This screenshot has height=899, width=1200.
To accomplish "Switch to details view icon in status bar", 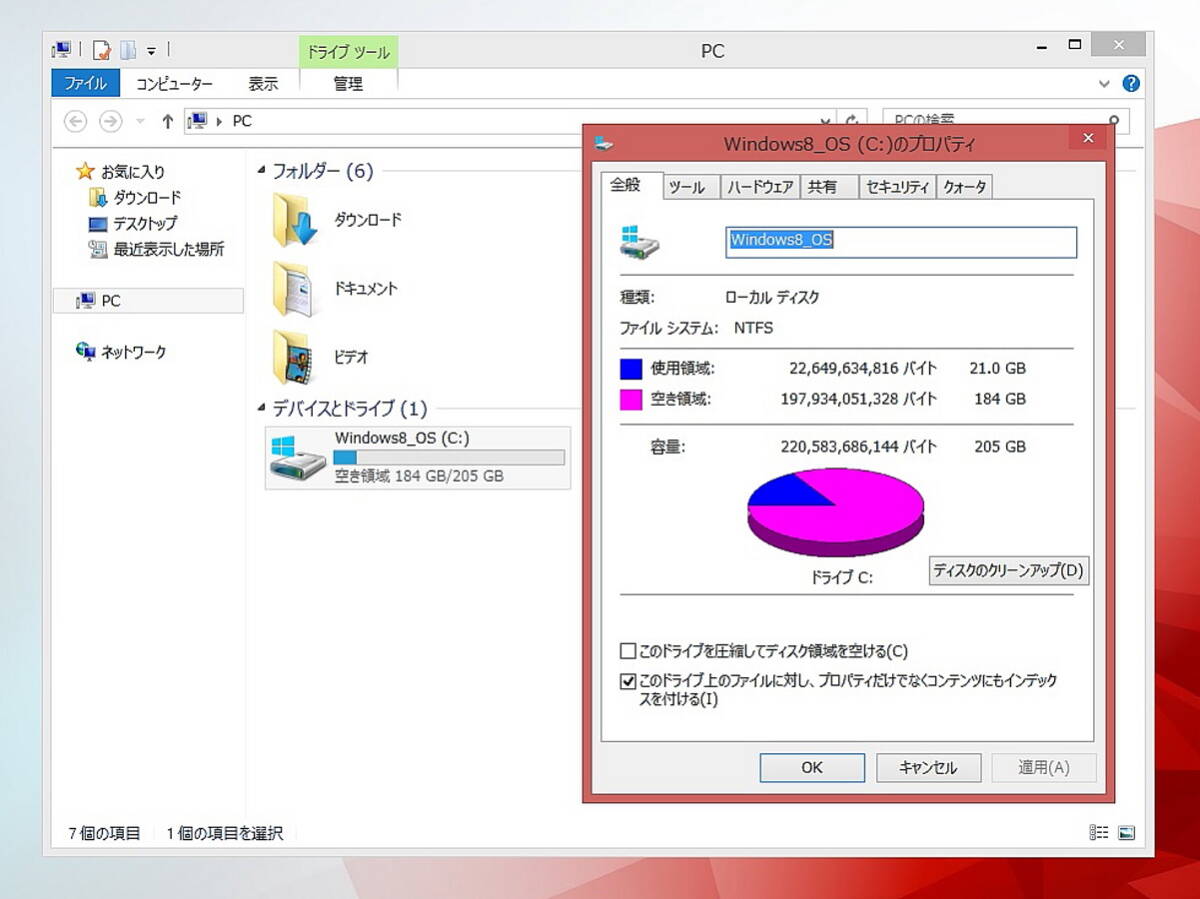I will pyautogui.click(x=1099, y=832).
